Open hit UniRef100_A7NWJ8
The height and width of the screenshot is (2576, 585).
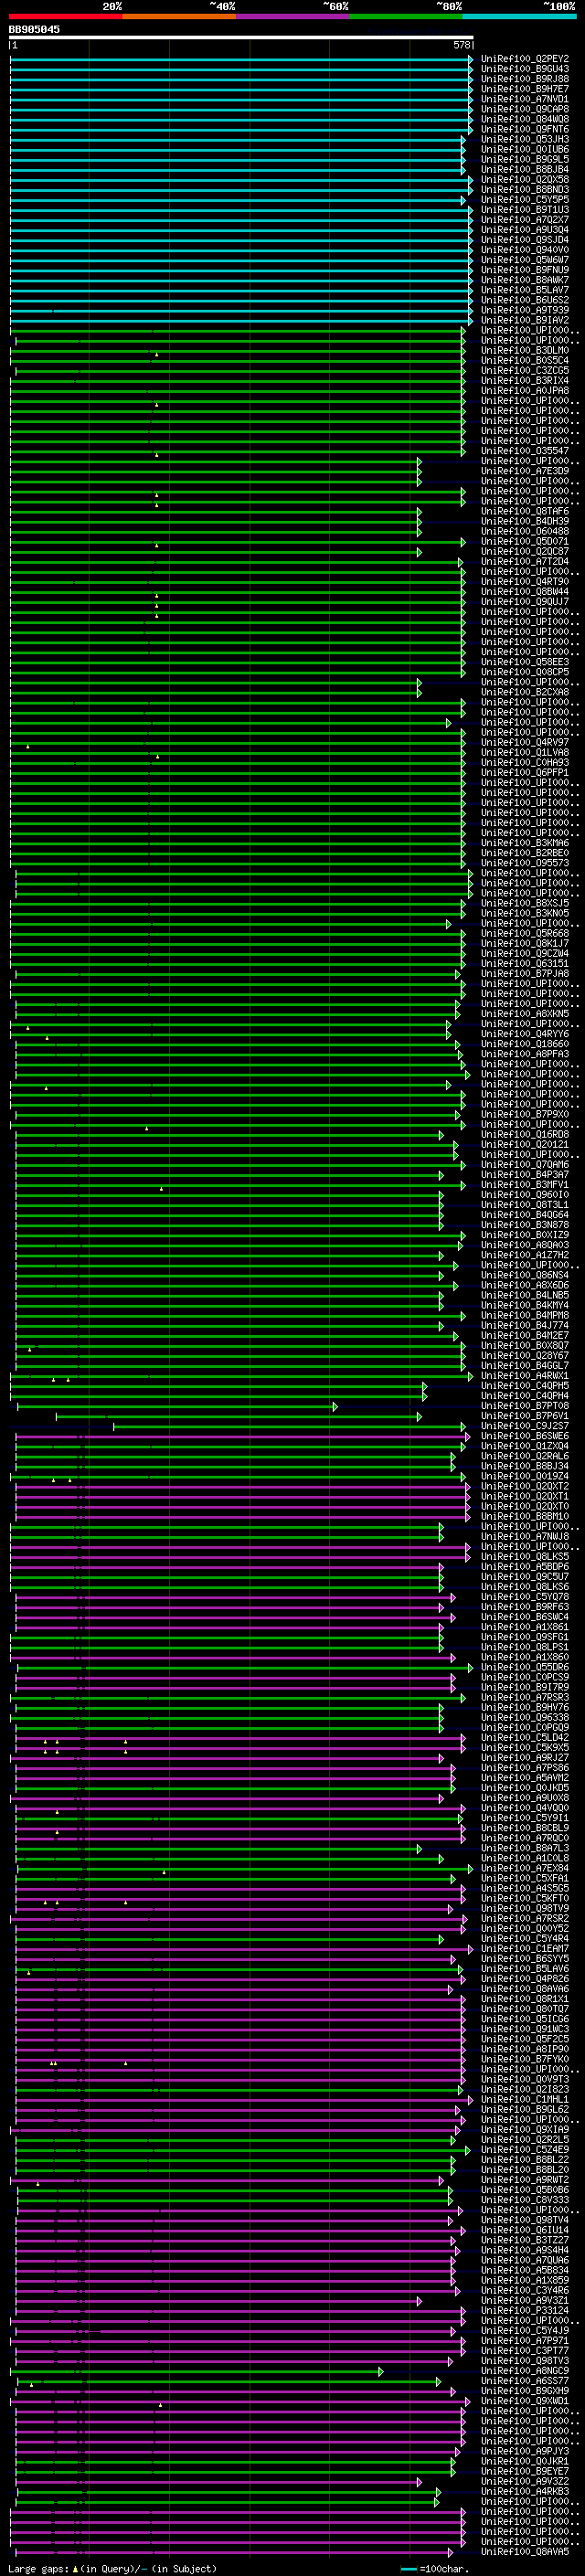[525, 1536]
